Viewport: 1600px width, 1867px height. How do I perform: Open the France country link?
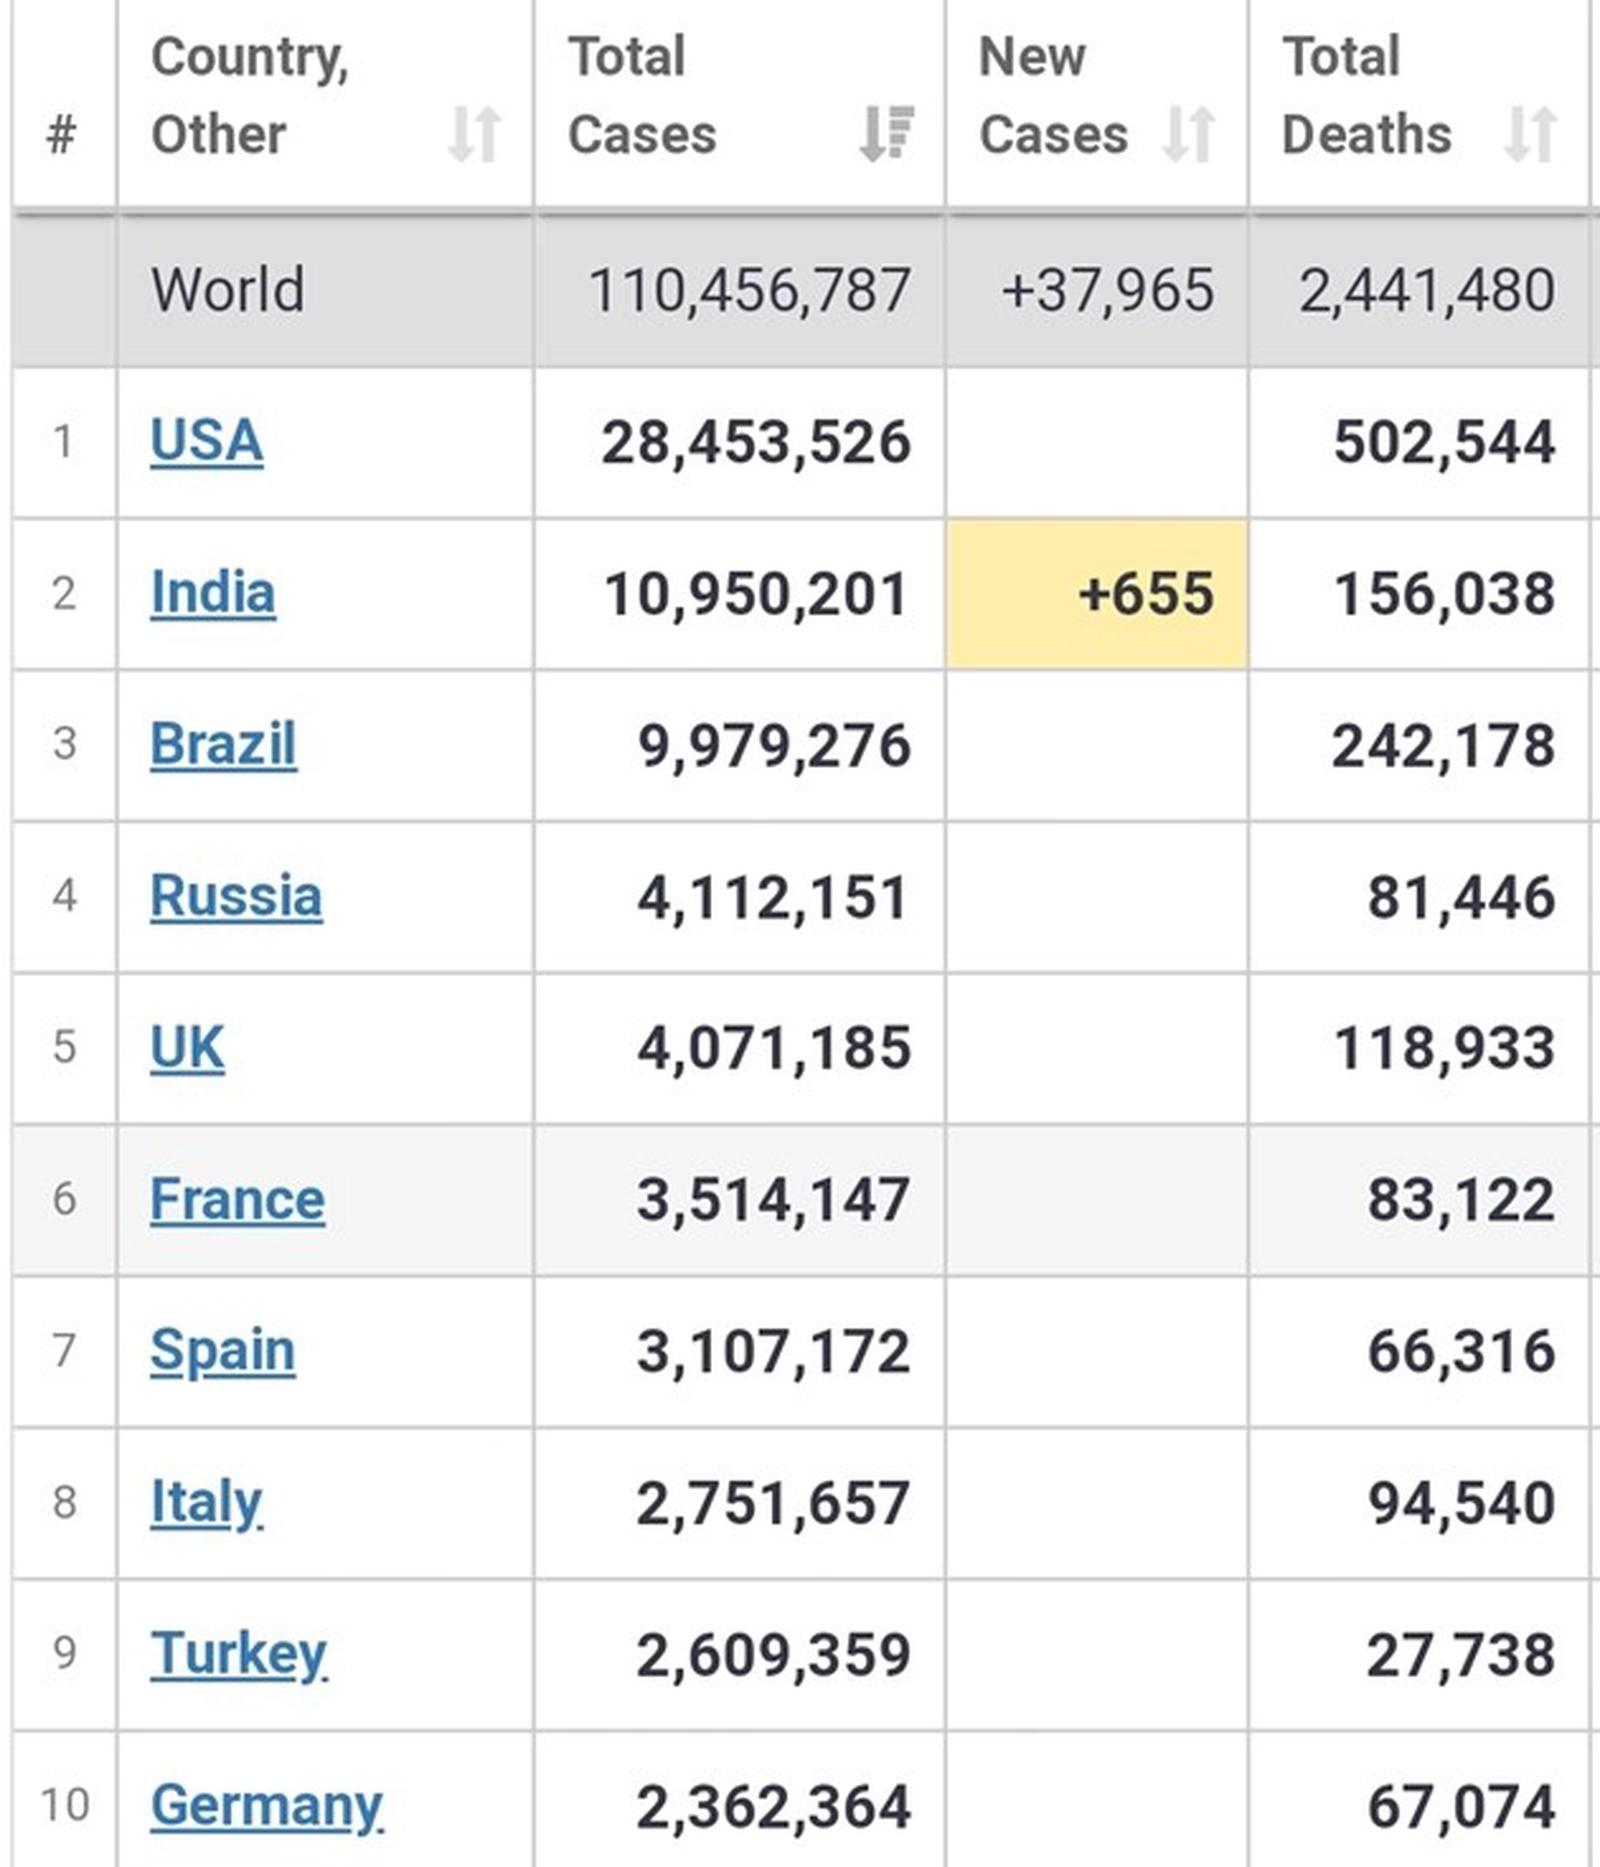coord(237,1199)
